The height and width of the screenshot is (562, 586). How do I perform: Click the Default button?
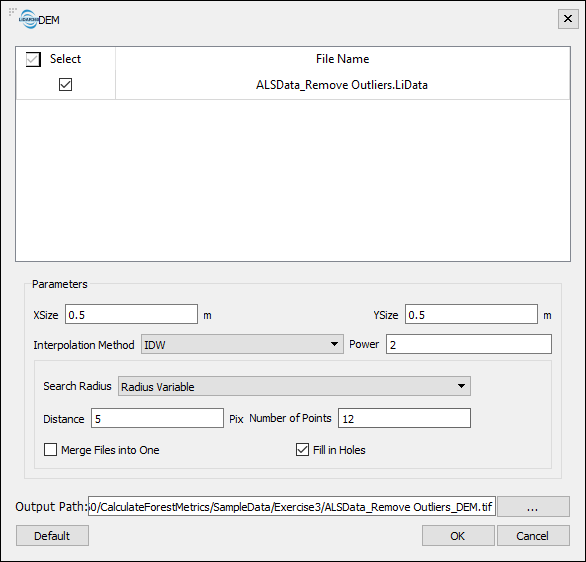point(52,535)
